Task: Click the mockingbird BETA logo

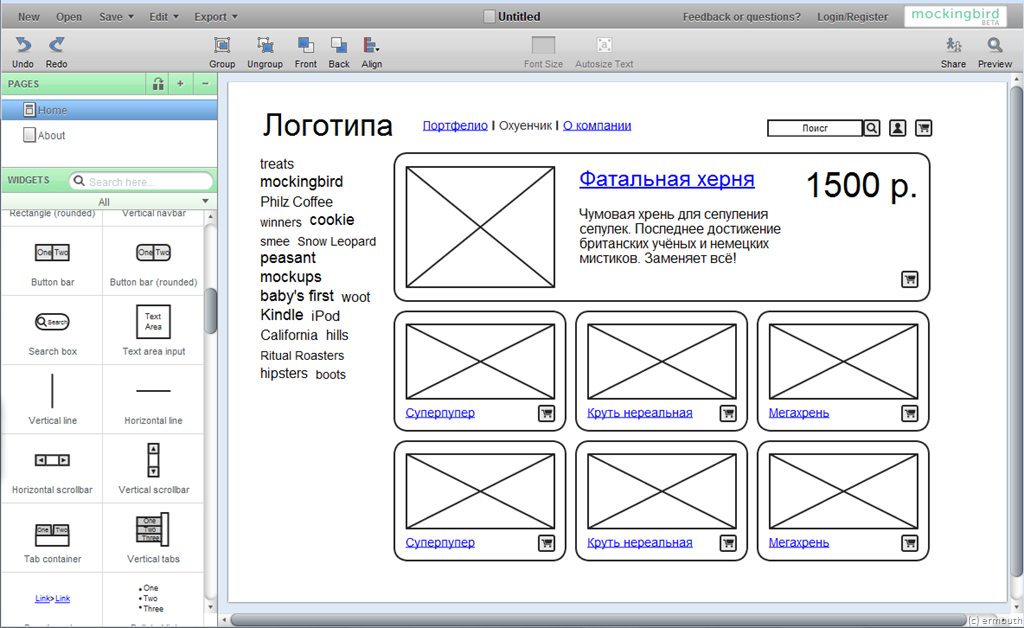Action: pyautogui.click(x=955, y=16)
